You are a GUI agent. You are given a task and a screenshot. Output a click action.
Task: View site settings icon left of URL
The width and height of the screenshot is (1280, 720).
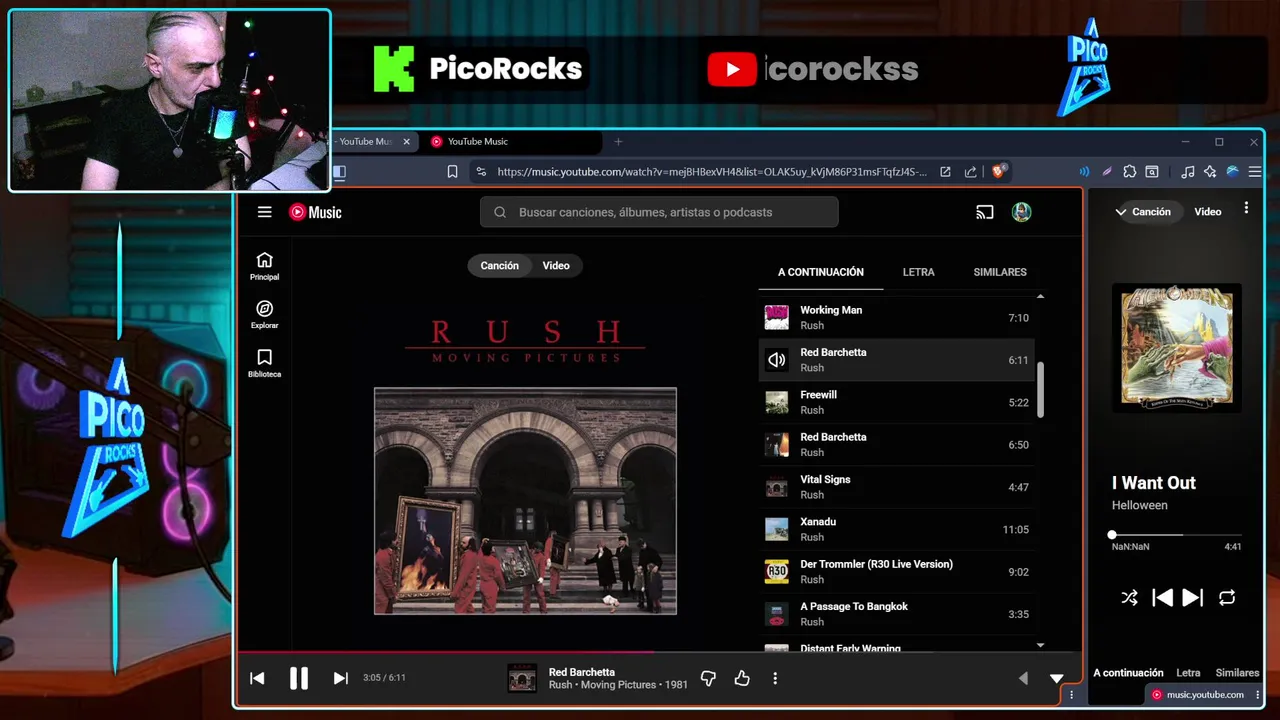point(481,172)
